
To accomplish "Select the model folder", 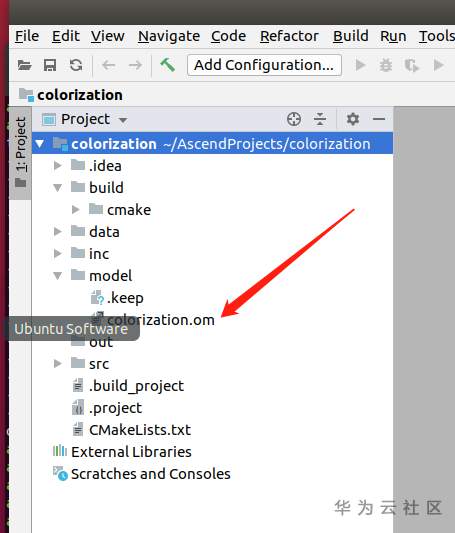I will 101,276.
